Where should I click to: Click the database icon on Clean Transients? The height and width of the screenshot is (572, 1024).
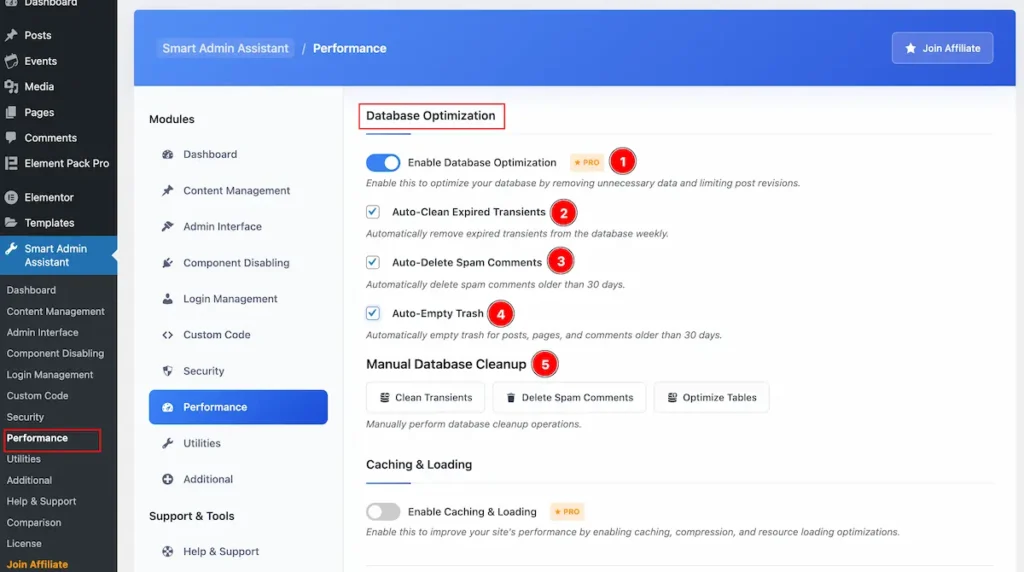point(385,398)
